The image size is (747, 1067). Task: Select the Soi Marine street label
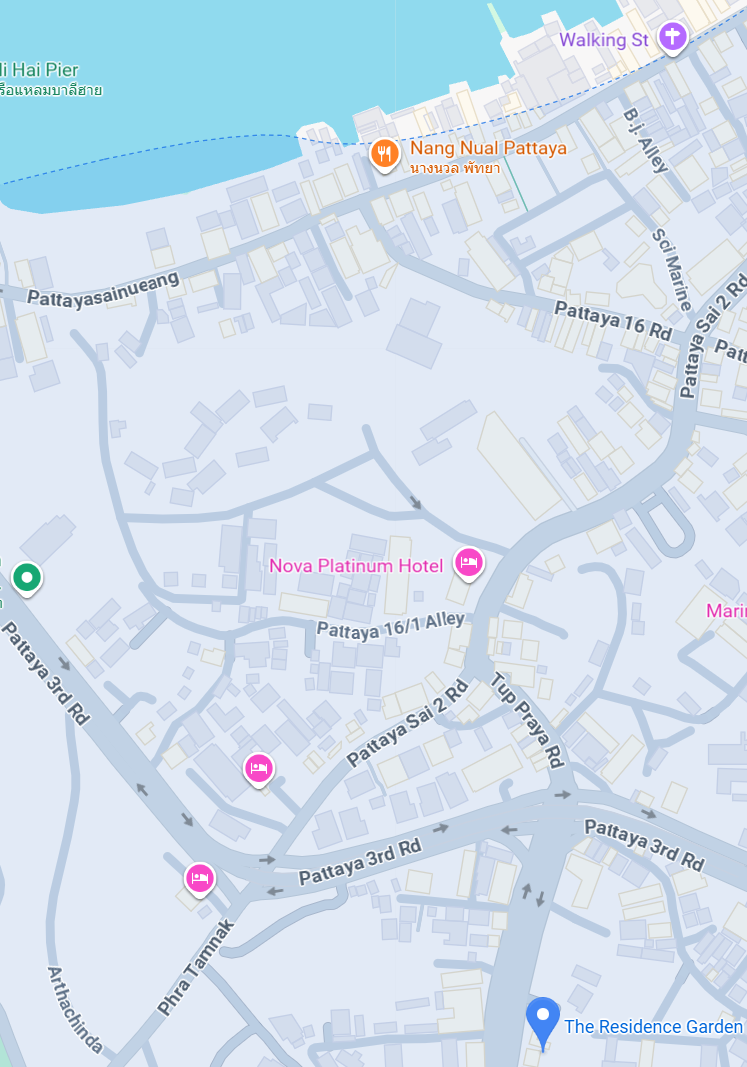(672, 269)
